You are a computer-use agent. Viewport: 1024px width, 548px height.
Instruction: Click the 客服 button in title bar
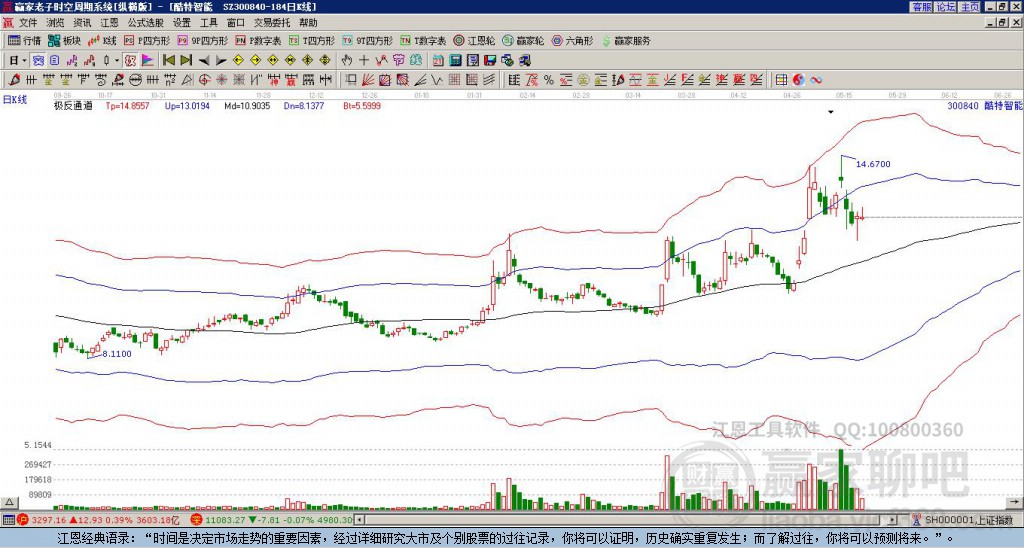point(921,7)
